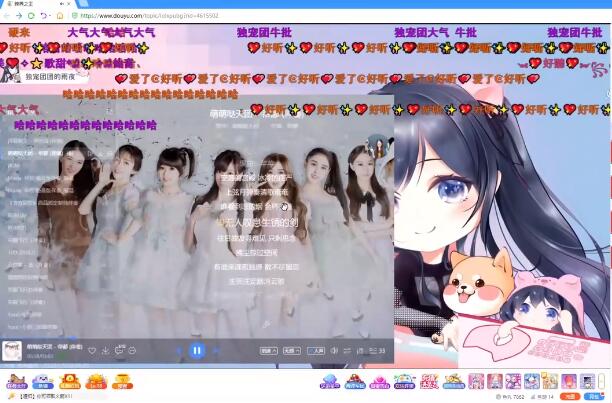Screen dimensions: 612x403
Task: Open the gold trophy activity icon
Action: [123, 381]
